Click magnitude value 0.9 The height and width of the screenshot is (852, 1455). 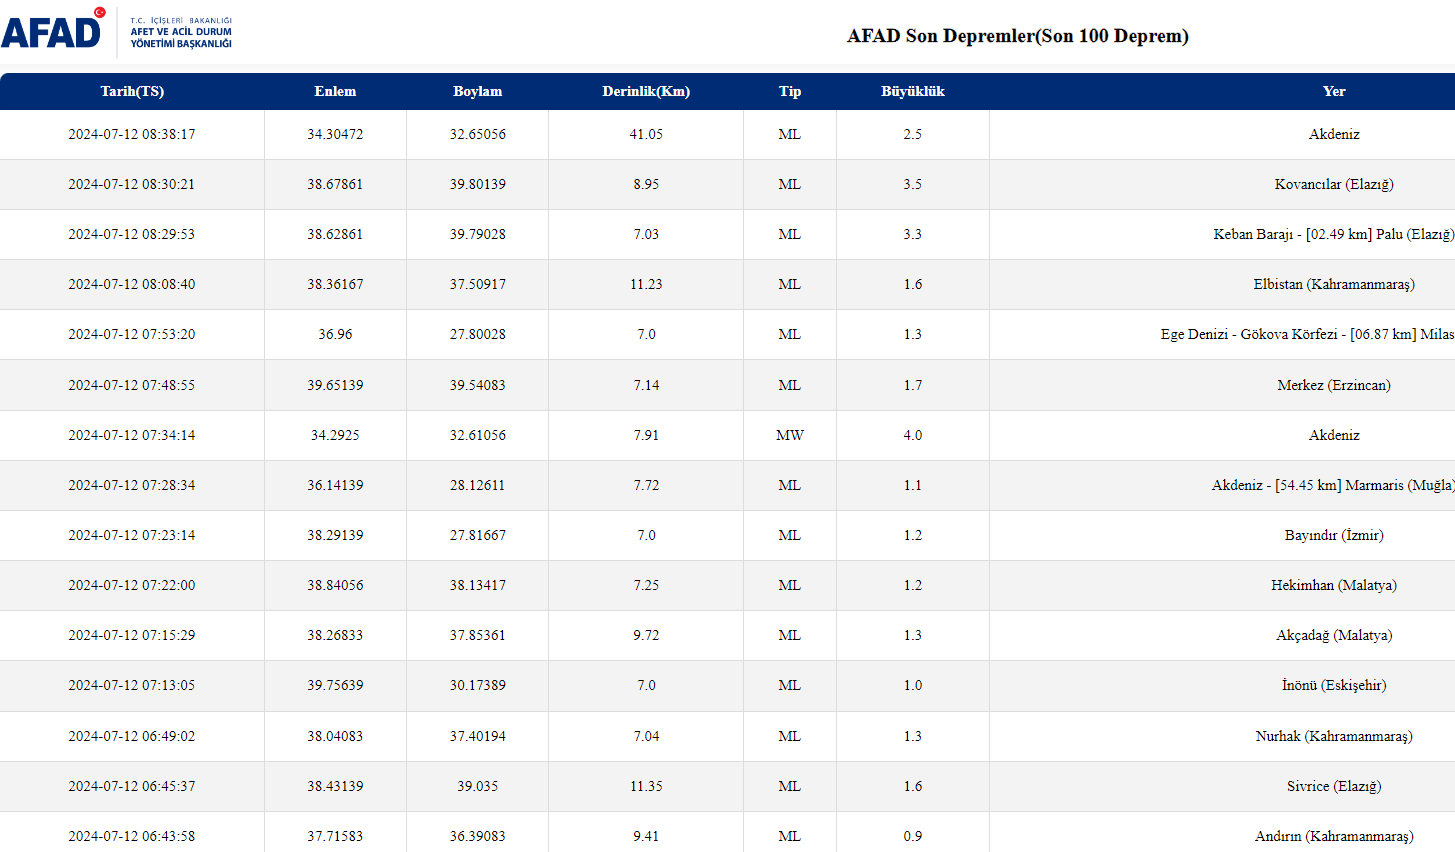[913, 836]
